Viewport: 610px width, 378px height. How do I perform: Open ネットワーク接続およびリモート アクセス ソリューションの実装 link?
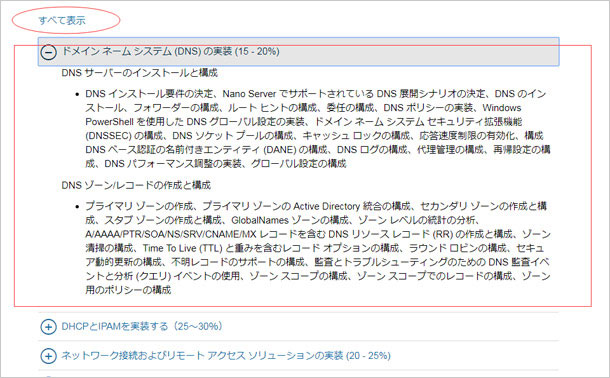226,355
